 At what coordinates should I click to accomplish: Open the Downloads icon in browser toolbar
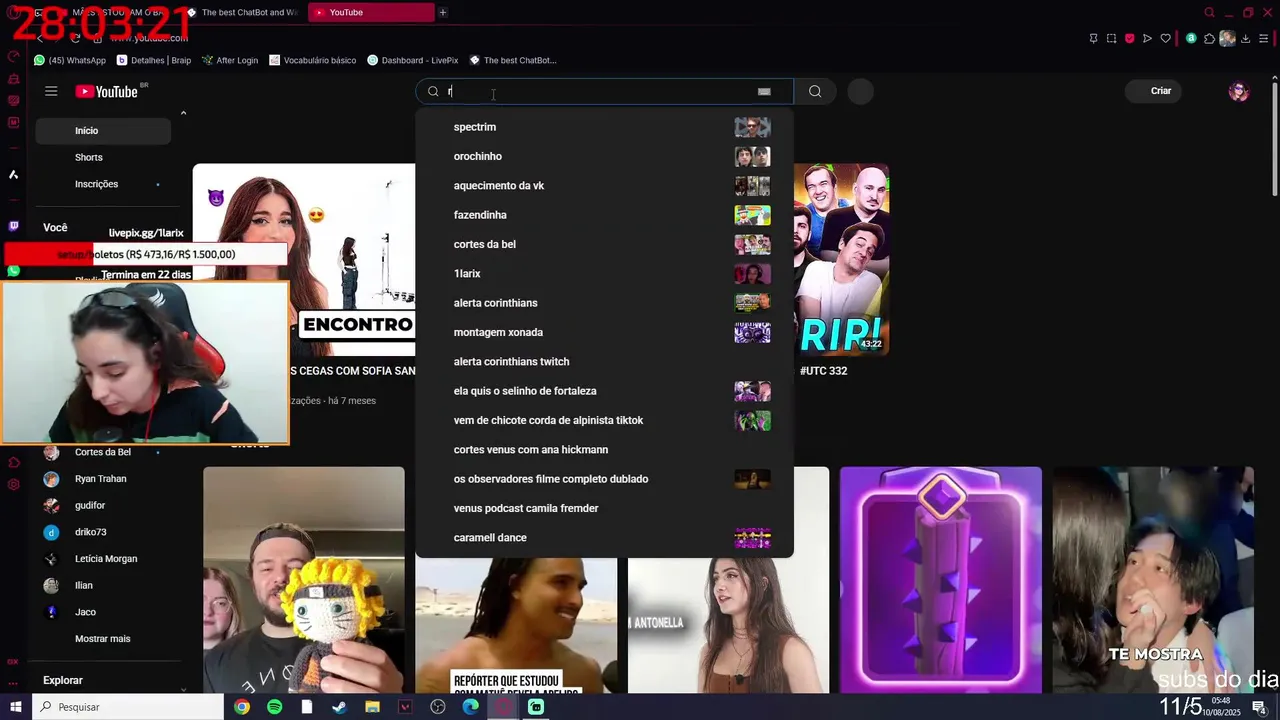pos(1246,38)
